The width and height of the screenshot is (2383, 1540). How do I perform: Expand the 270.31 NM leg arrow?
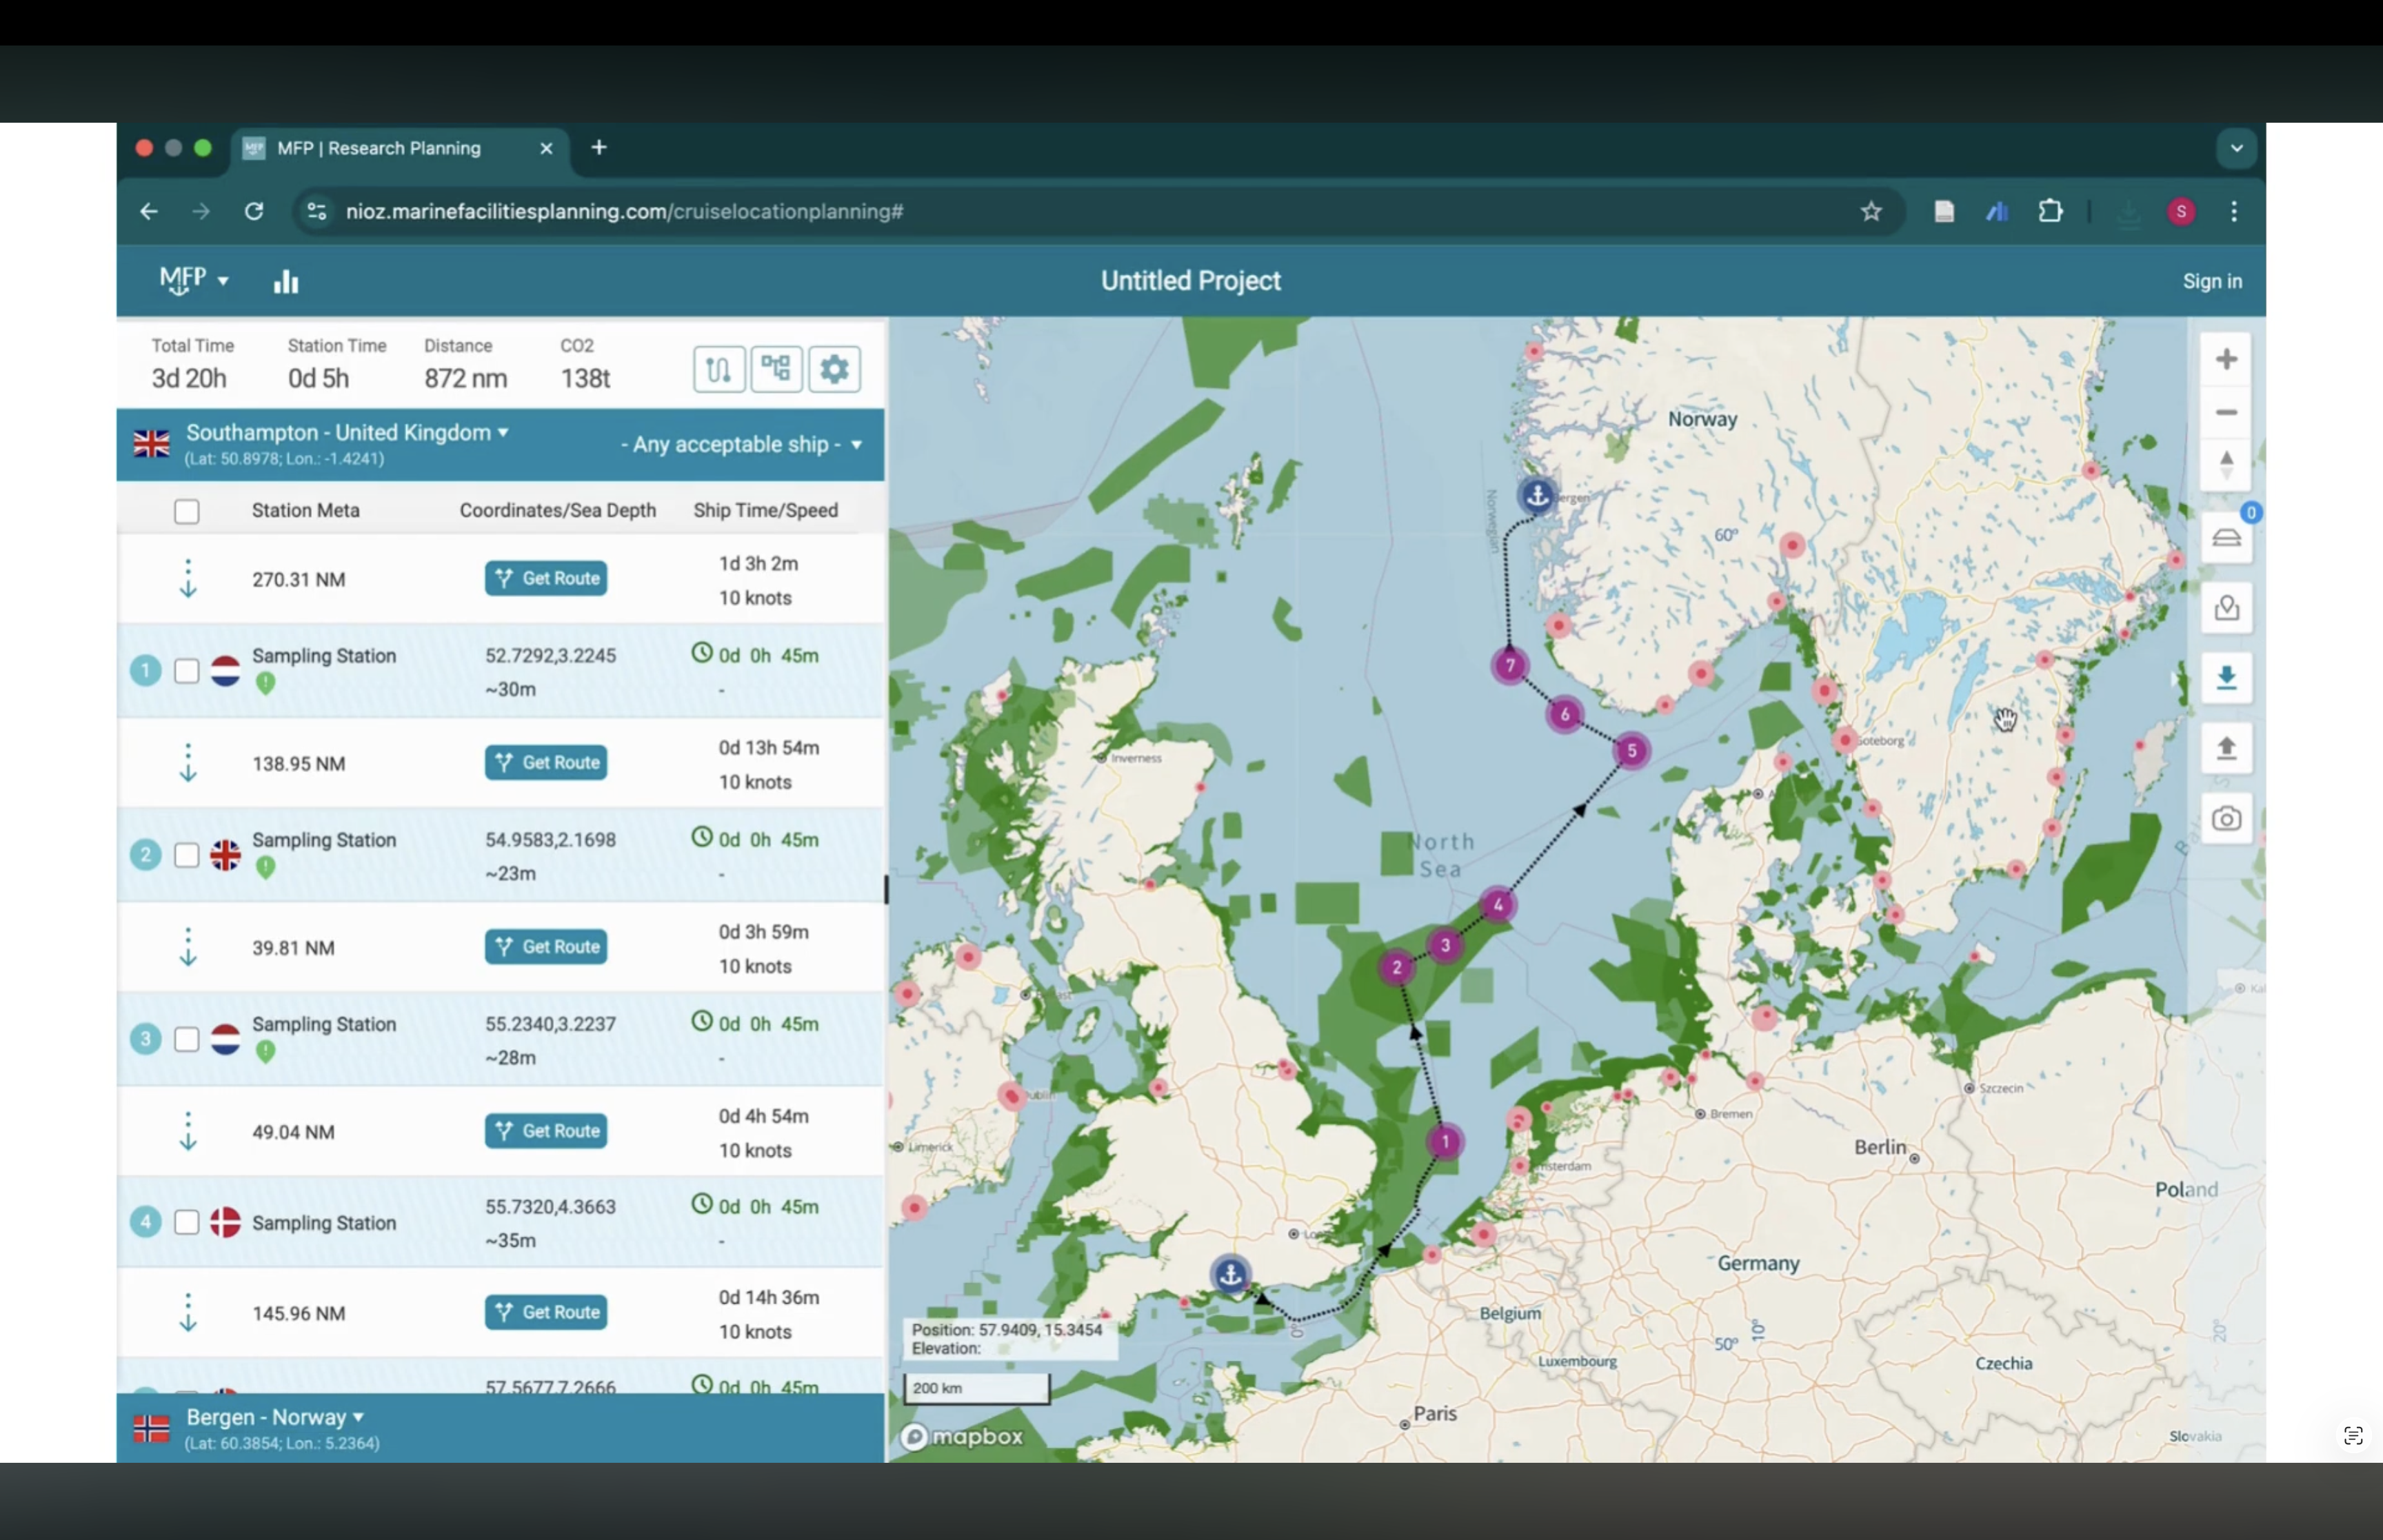click(188, 579)
